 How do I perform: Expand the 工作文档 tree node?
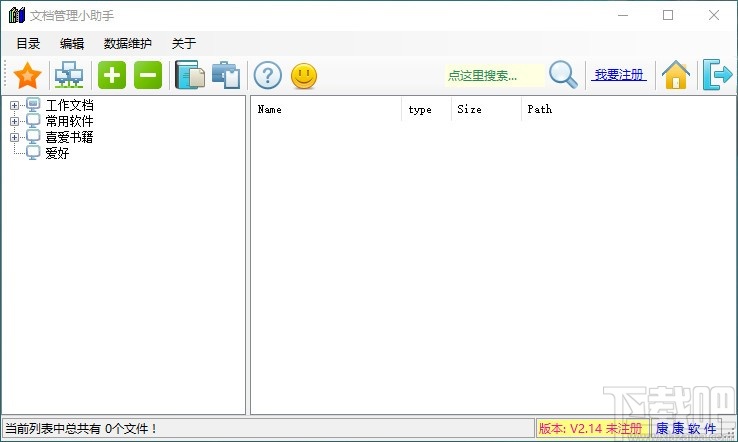pos(14,105)
